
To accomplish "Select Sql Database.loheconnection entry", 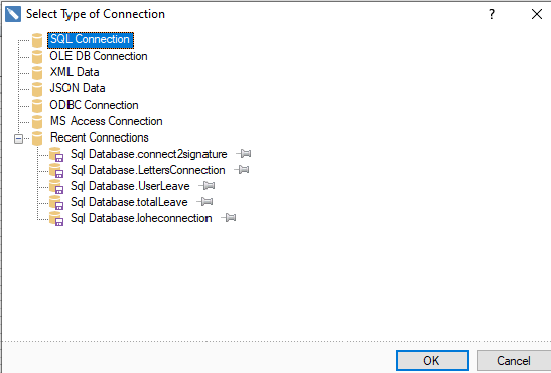I will 142,218.
